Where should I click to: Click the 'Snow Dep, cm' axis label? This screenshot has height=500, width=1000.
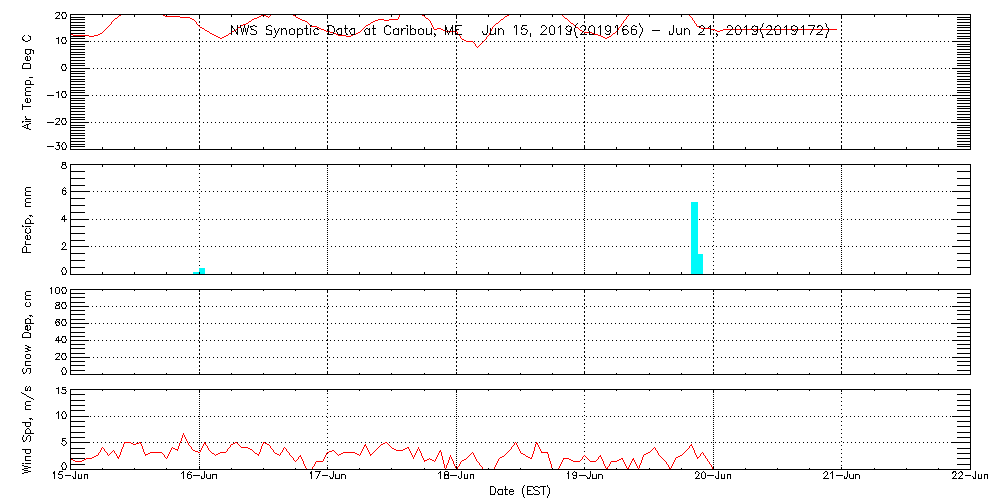(28, 331)
